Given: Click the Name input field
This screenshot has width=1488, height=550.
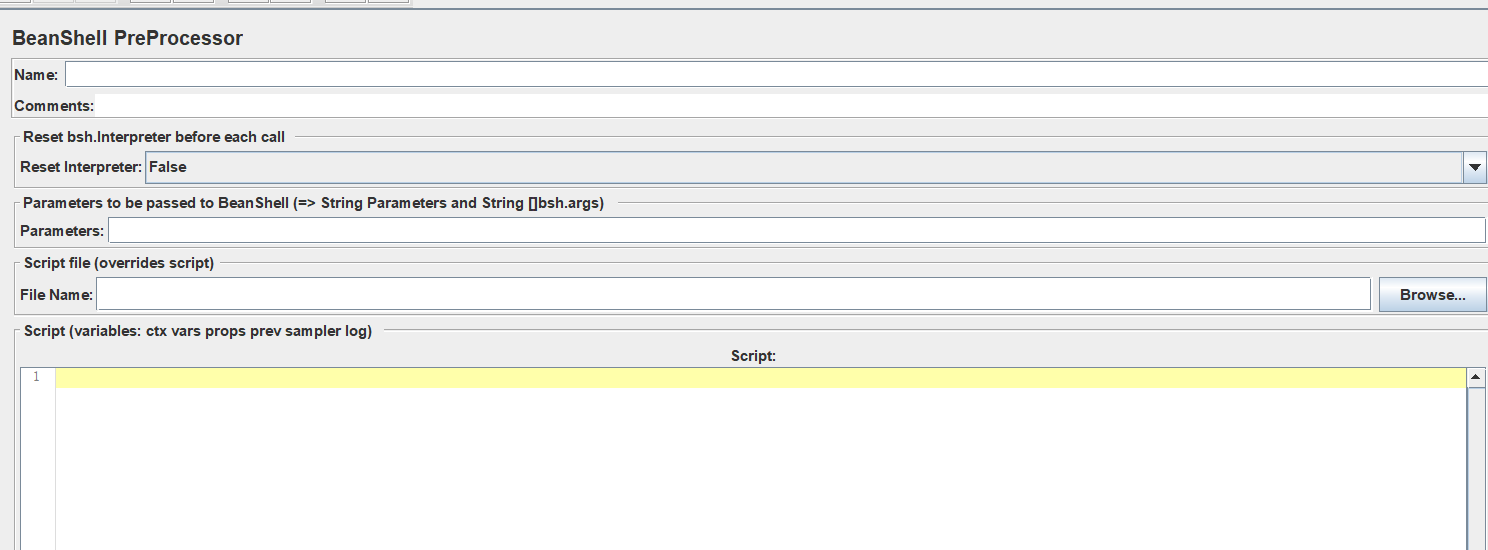Looking at the screenshot, I should point(776,75).
